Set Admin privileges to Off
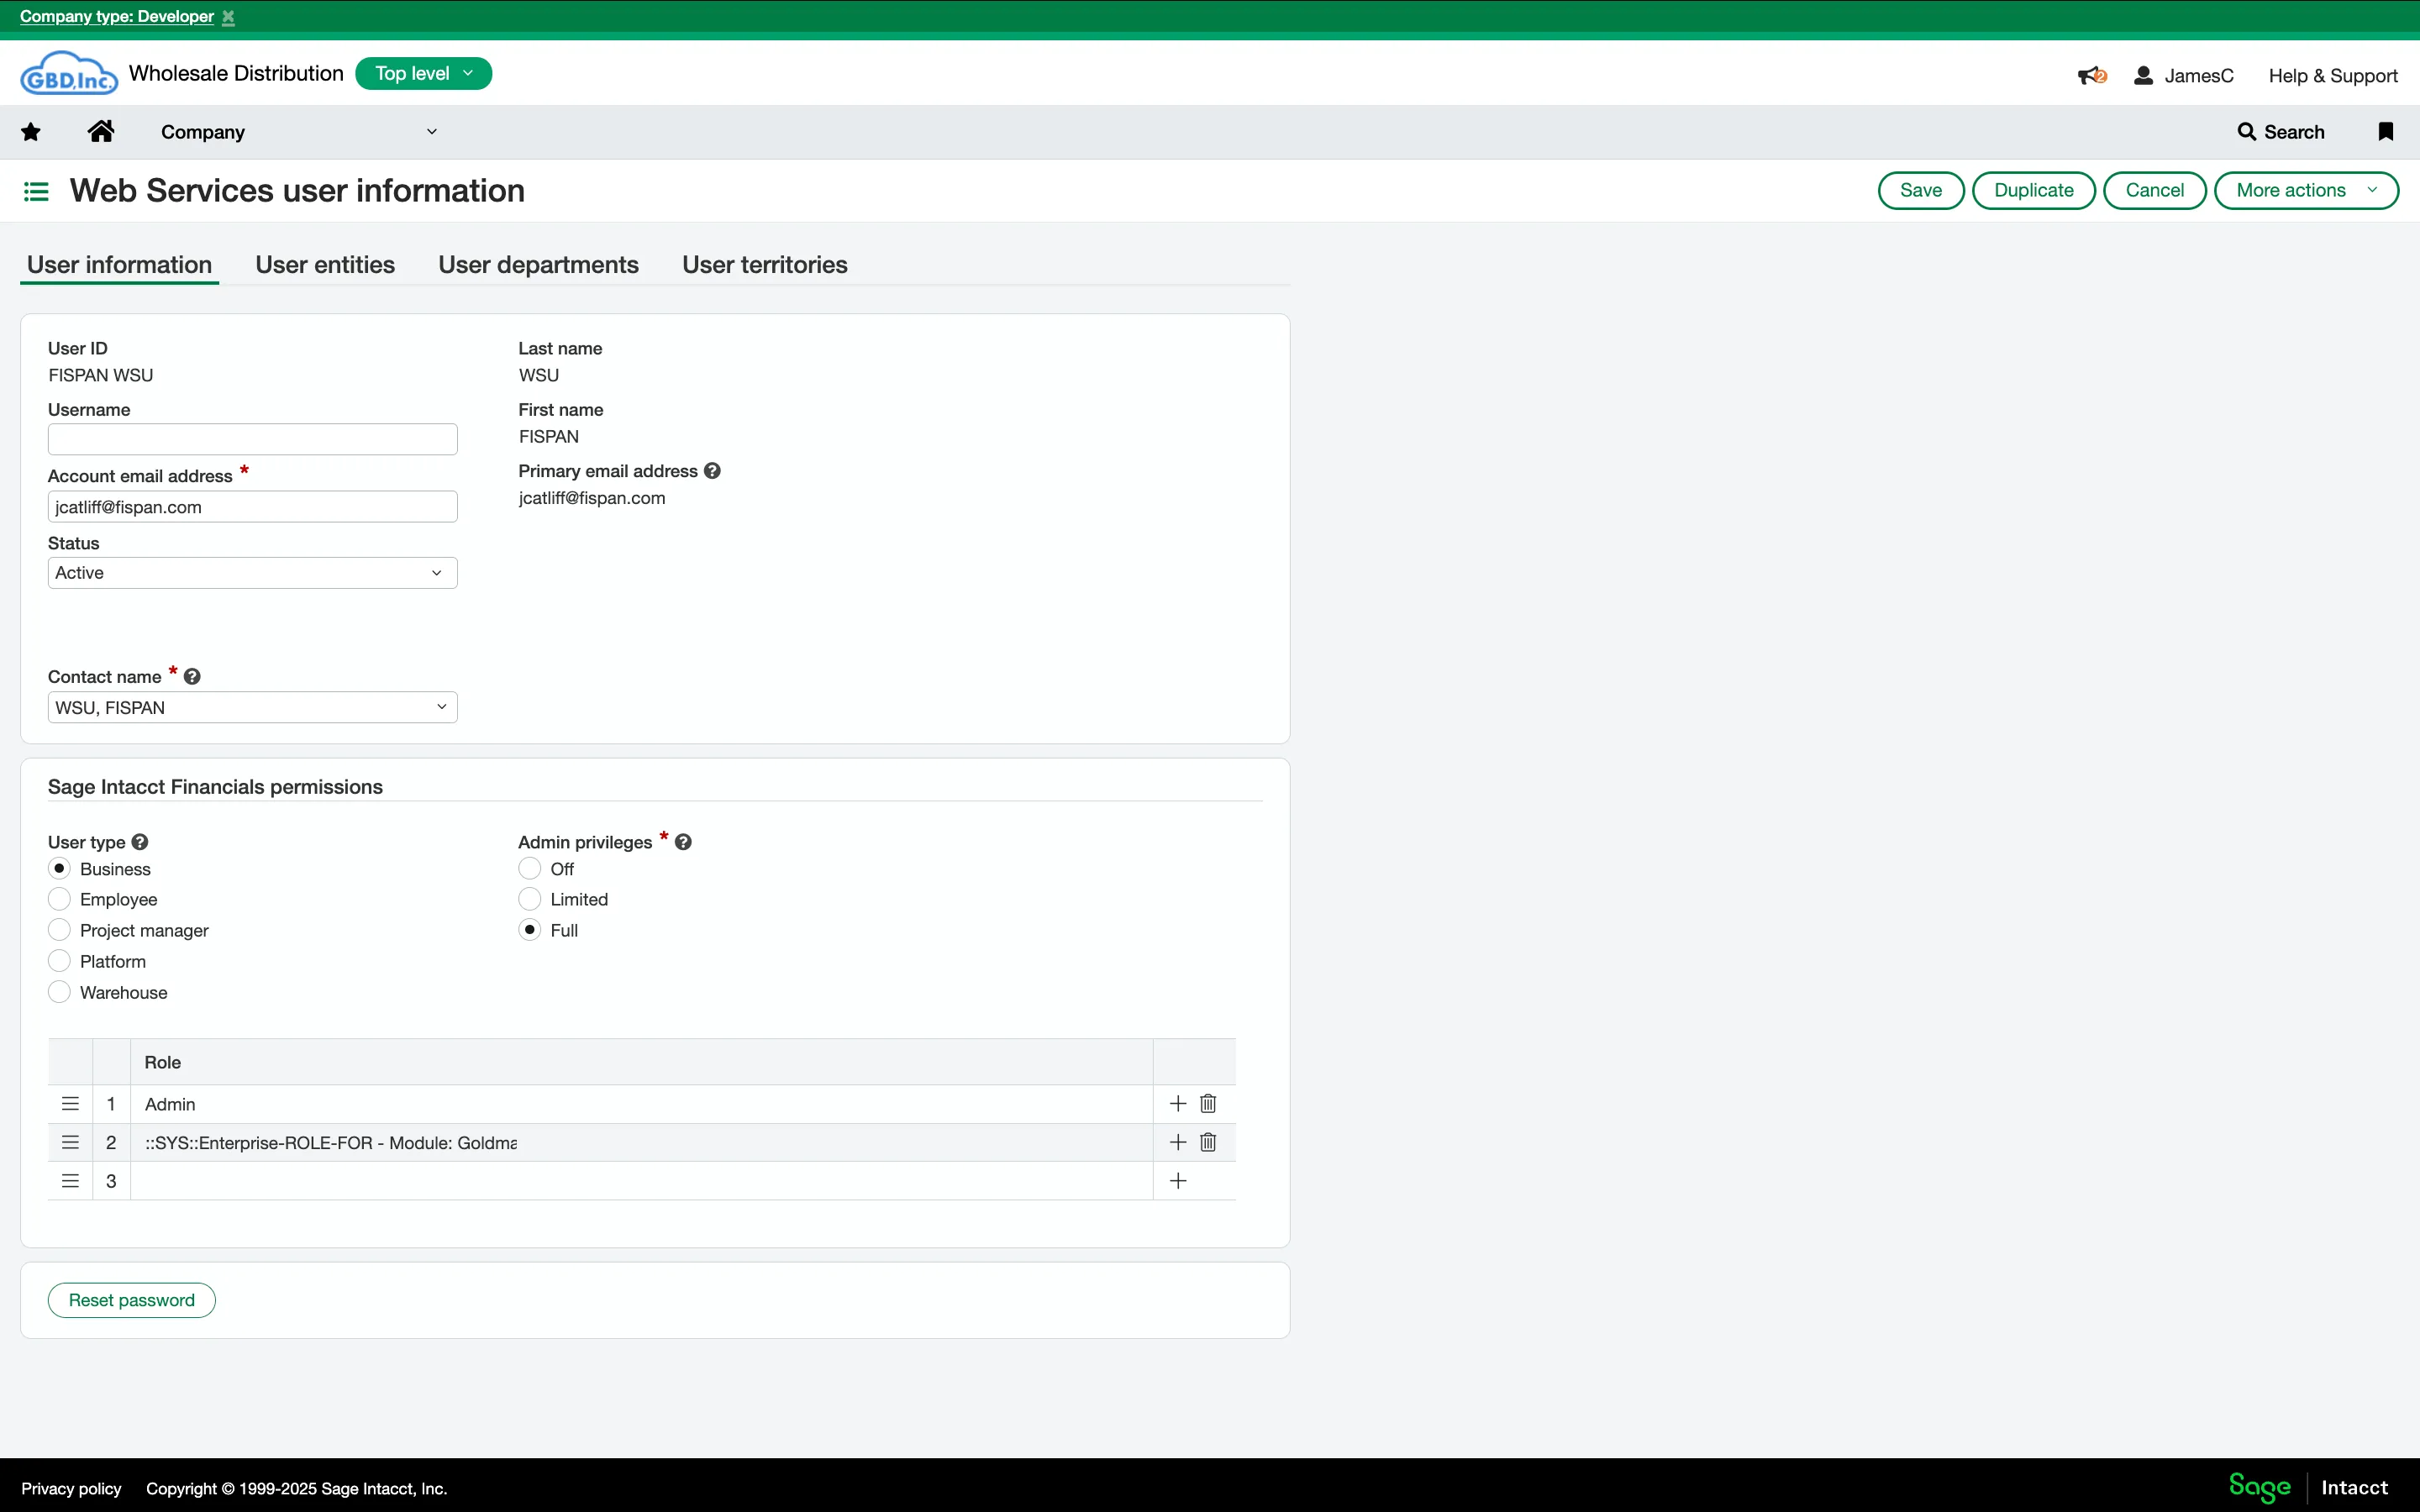 coord(530,869)
